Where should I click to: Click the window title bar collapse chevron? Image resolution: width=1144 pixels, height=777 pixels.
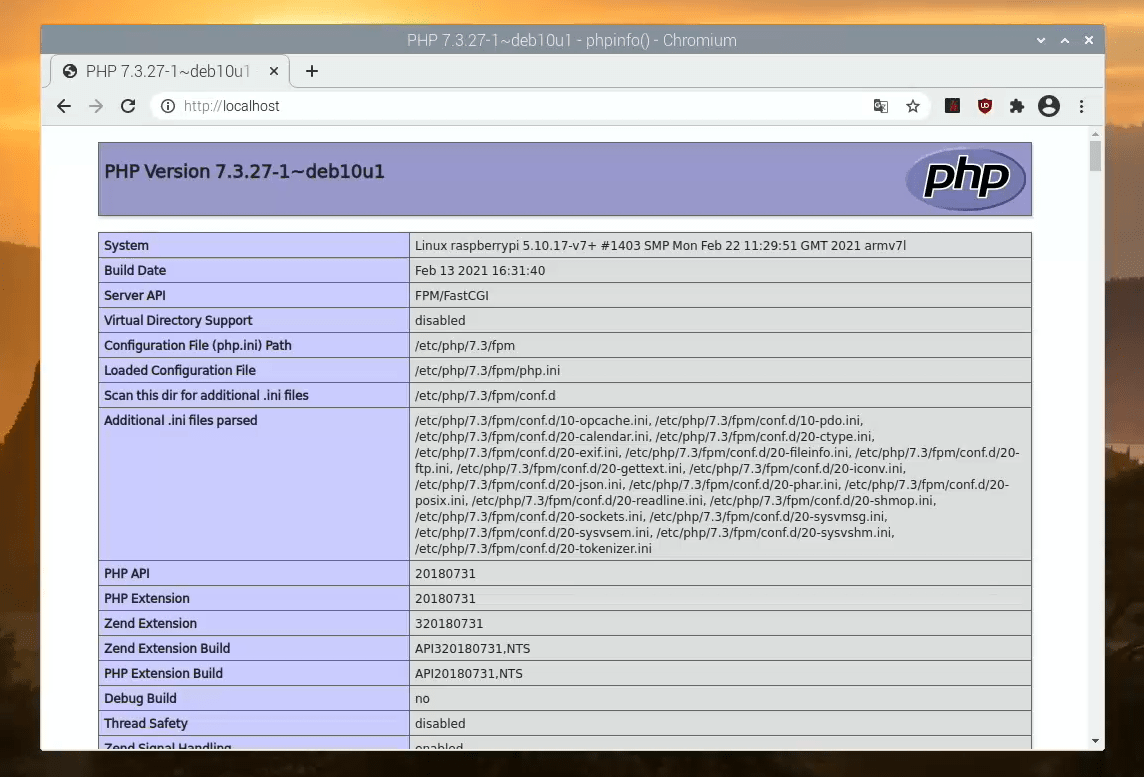[1041, 41]
